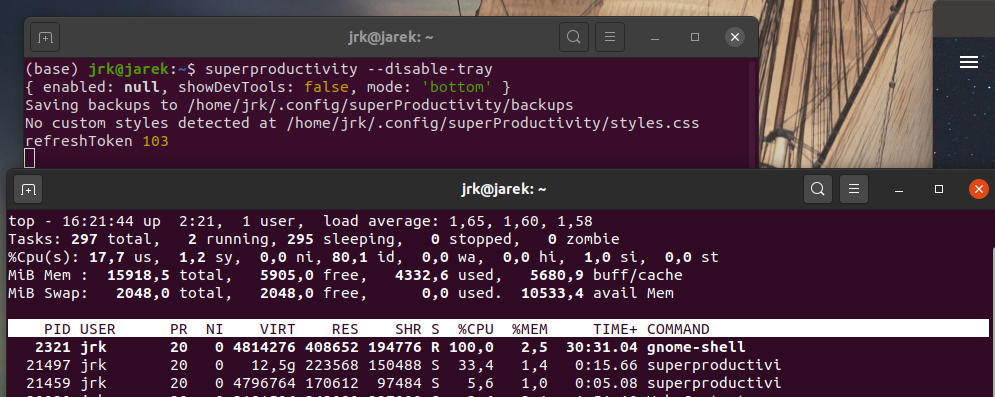Open search in superproductivity terminal window
Image resolution: width=995 pixels, height=397 pixels.
pos(573,37)
